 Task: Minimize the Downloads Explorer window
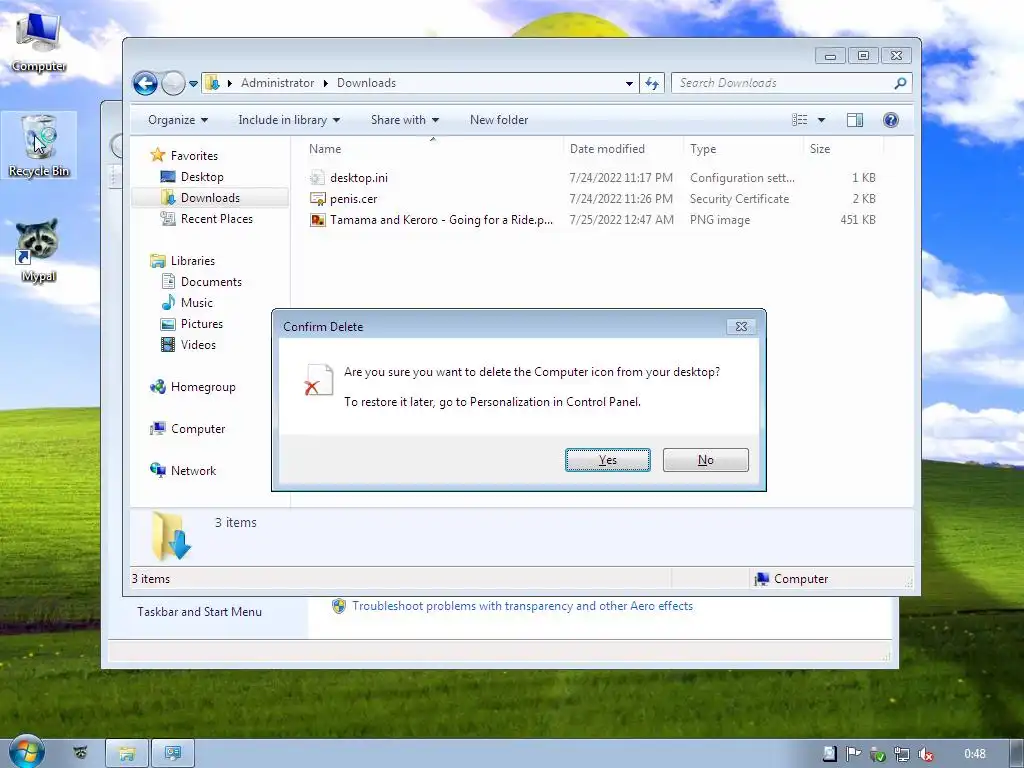830,56
